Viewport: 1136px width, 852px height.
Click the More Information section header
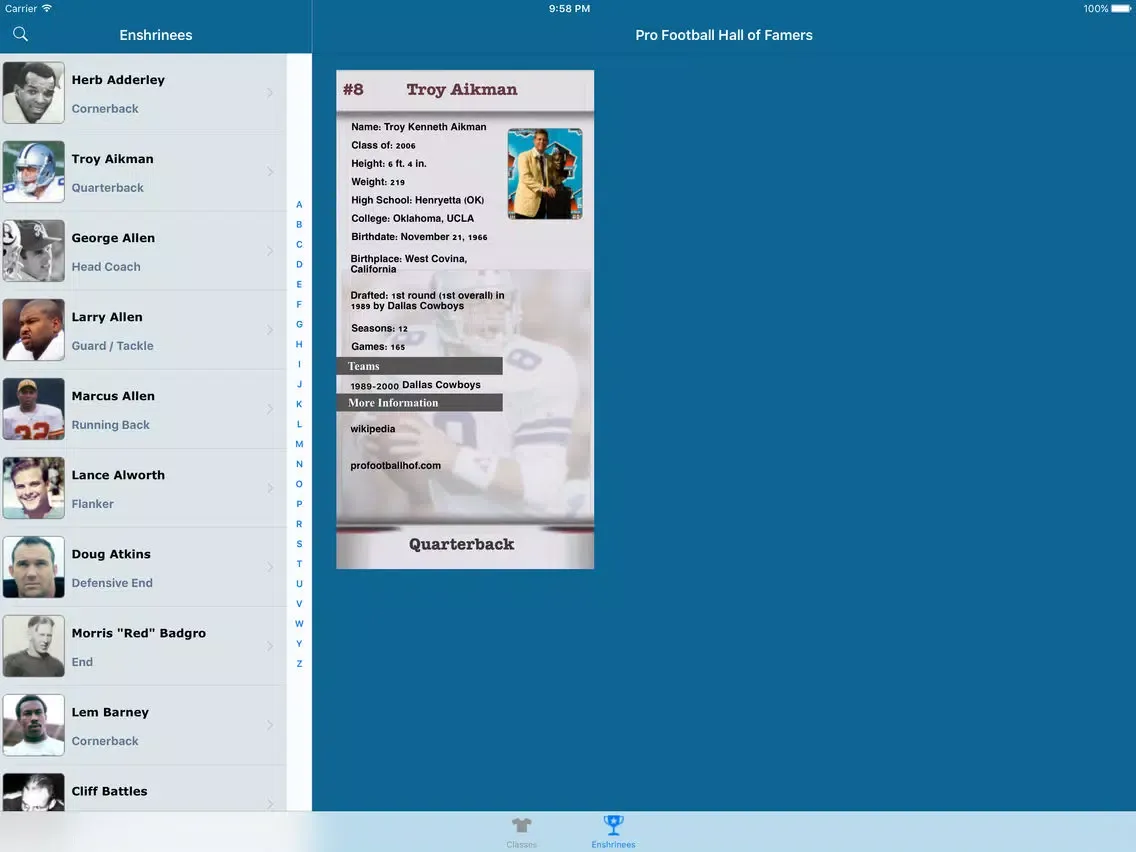(419, 403)
